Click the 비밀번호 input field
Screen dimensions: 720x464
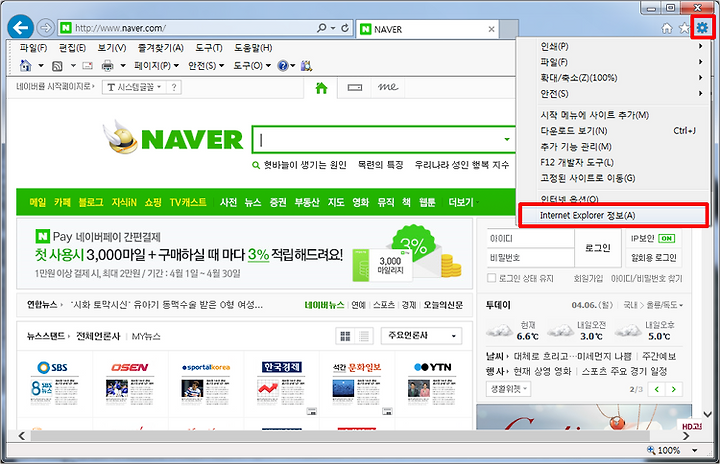point(531,258)
